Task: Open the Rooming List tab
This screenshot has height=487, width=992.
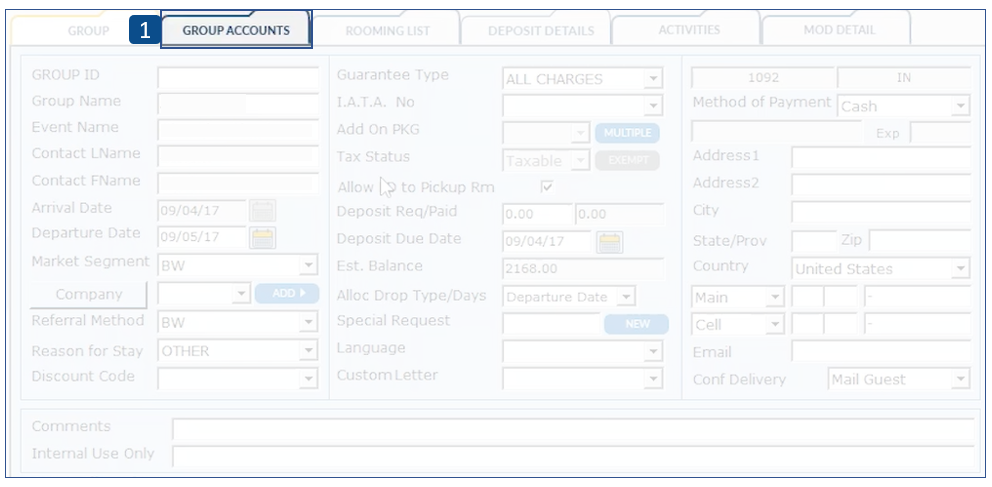Action: (x=387, y=31)
